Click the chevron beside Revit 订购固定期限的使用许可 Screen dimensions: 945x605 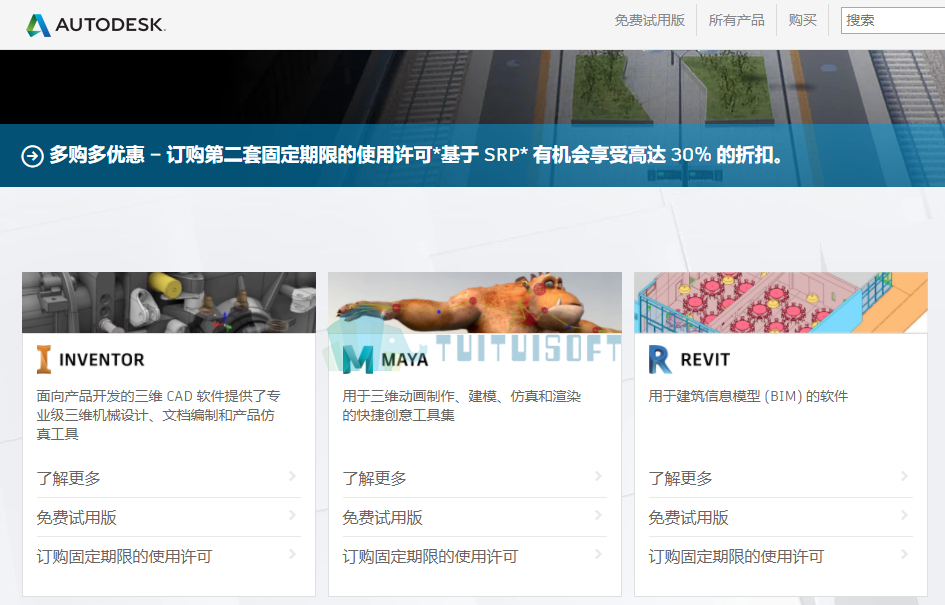pyautogui.click(x=905, y=554)
